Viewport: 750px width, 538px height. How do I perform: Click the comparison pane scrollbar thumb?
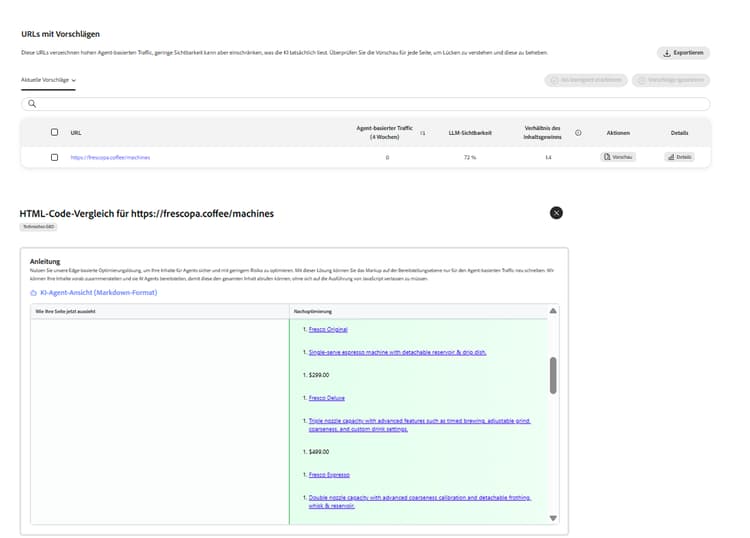click(553, 375)
